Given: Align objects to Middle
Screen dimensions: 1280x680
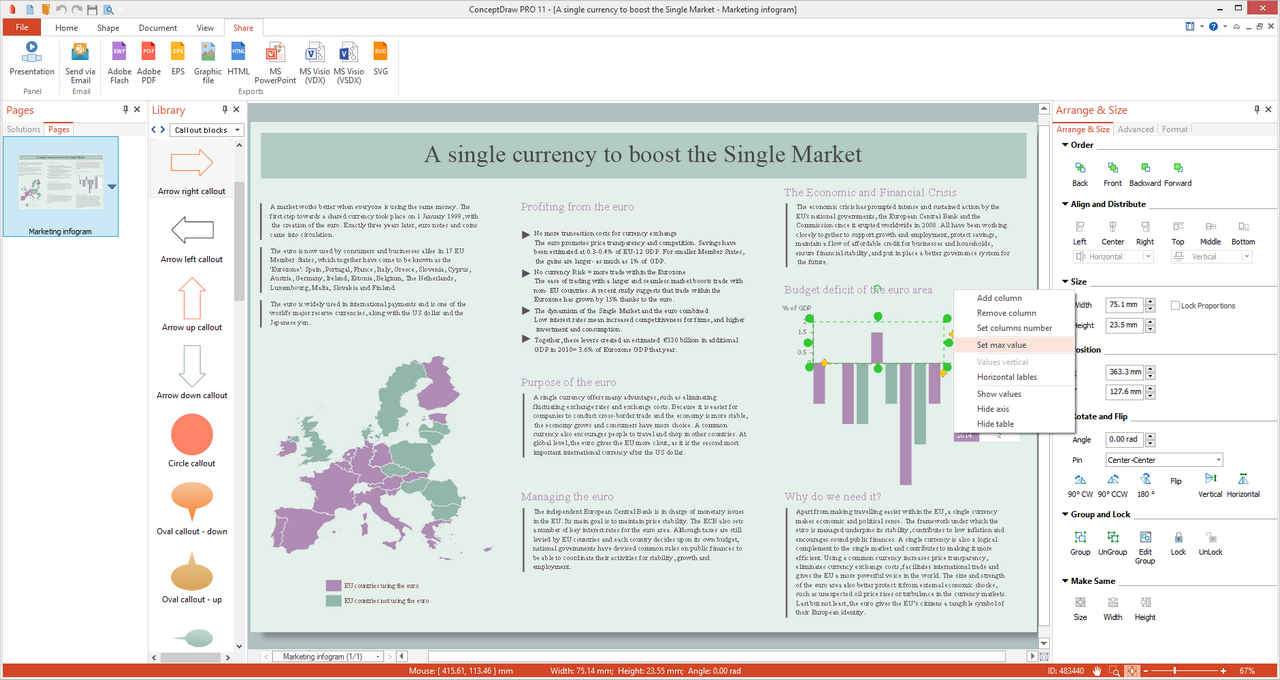Looking at the screenshot, I should 1210,233.
